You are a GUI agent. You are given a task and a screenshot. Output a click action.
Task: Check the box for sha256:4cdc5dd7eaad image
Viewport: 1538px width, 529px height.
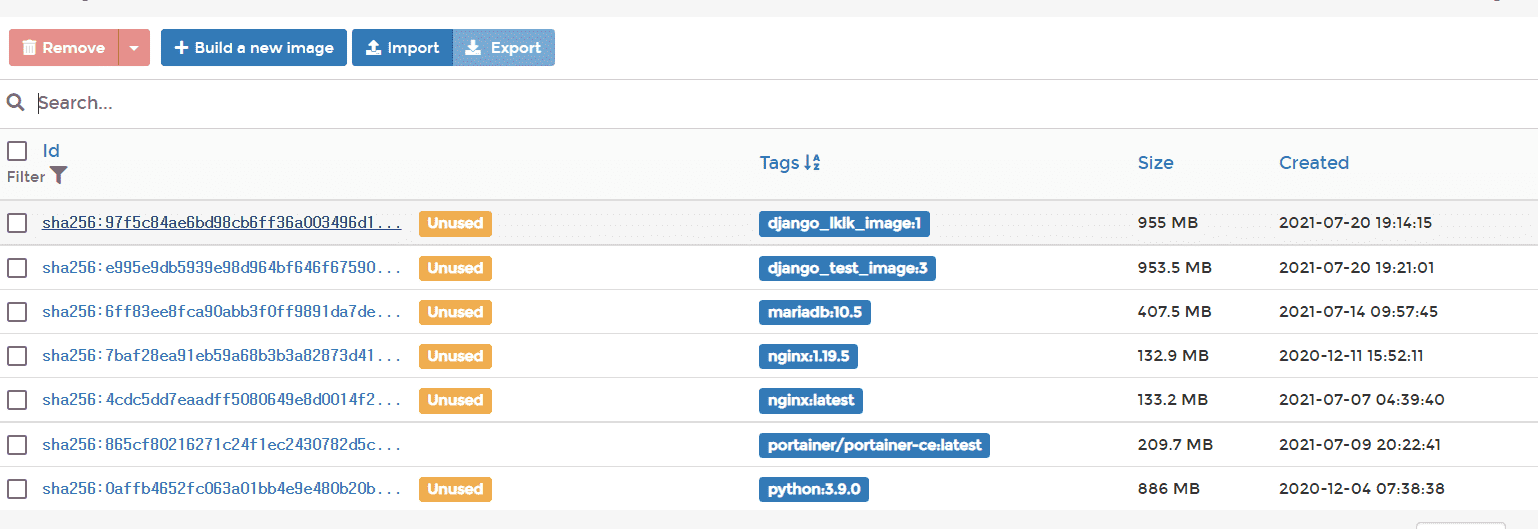pyautogui.click(x=17, y=400)
